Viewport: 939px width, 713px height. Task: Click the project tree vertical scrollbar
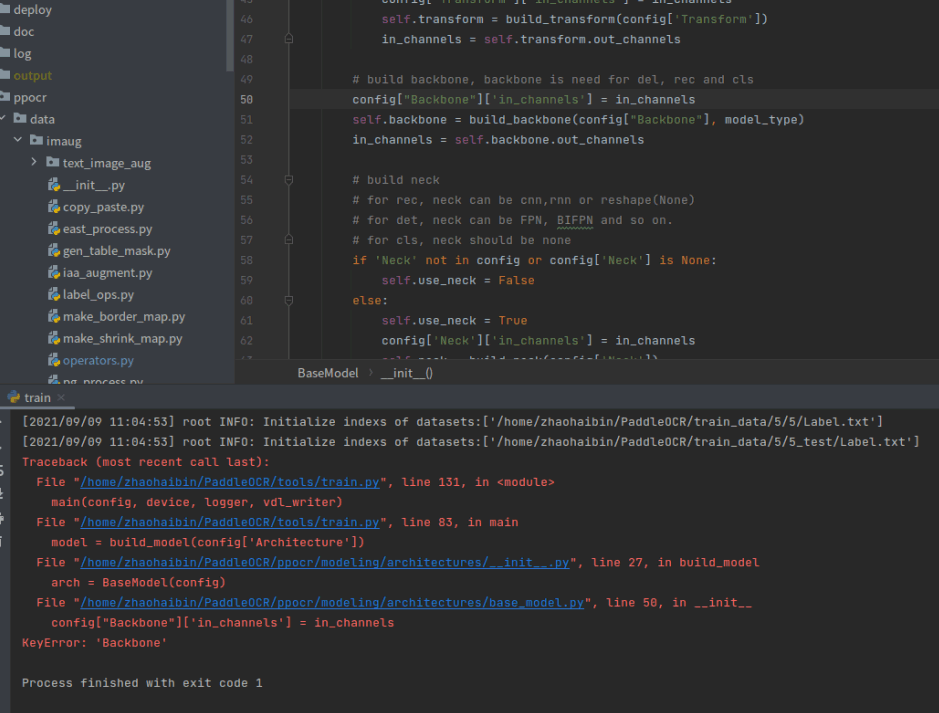point(230,36)
